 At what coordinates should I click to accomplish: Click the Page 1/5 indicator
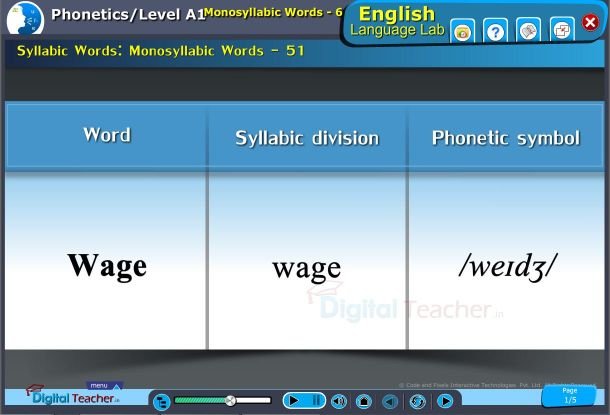[570, 397]
